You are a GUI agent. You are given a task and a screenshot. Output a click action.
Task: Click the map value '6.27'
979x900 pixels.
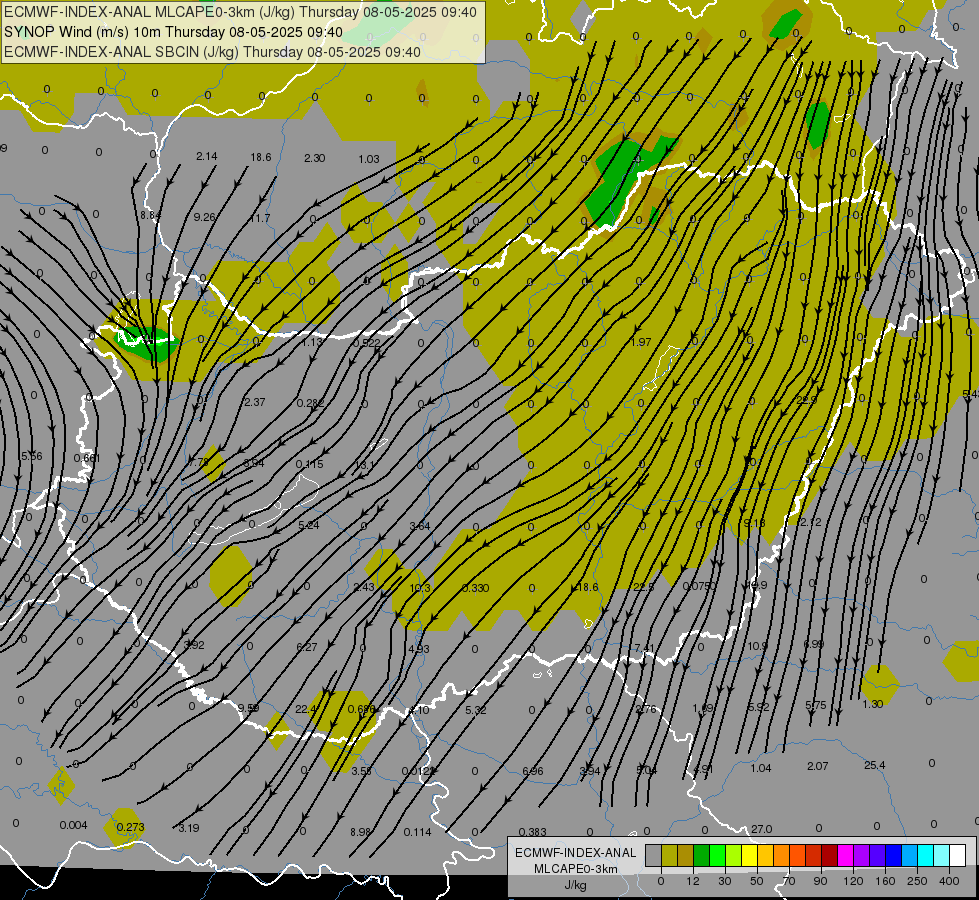307,647
